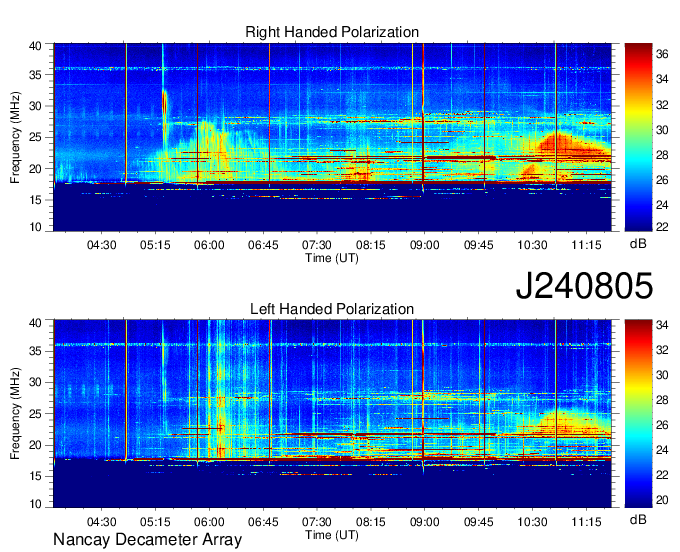Click the Right Handed plot's dB colorbar
Screen dimensions: 680x552
tap(638, 137)
